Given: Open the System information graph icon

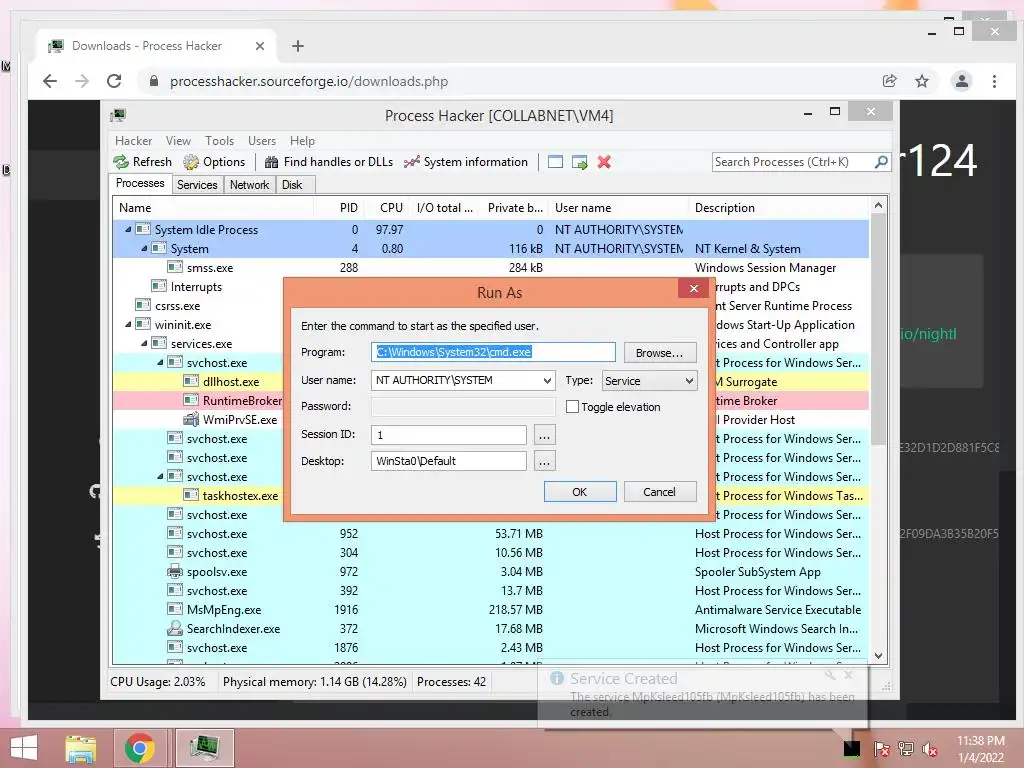Looking at the screenshot, I should point(411,162).
